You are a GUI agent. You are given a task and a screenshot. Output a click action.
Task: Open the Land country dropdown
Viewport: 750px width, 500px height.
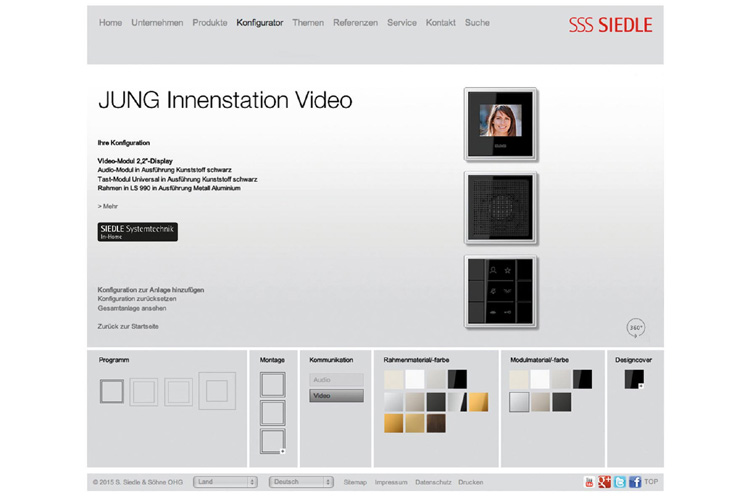(225, 482)
